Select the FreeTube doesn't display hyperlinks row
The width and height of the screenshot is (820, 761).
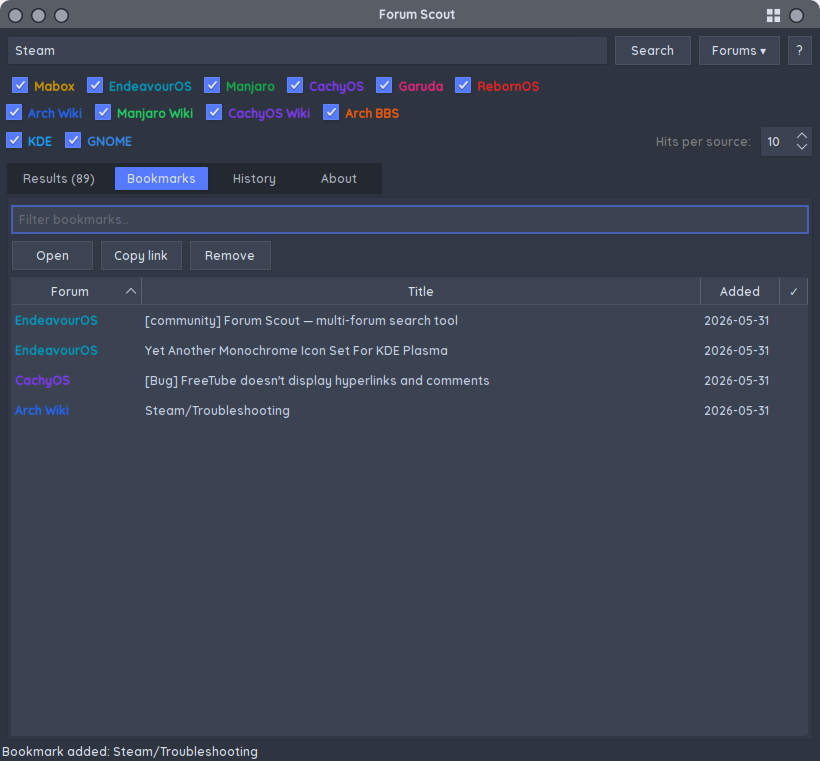click(x=409, y=381)
